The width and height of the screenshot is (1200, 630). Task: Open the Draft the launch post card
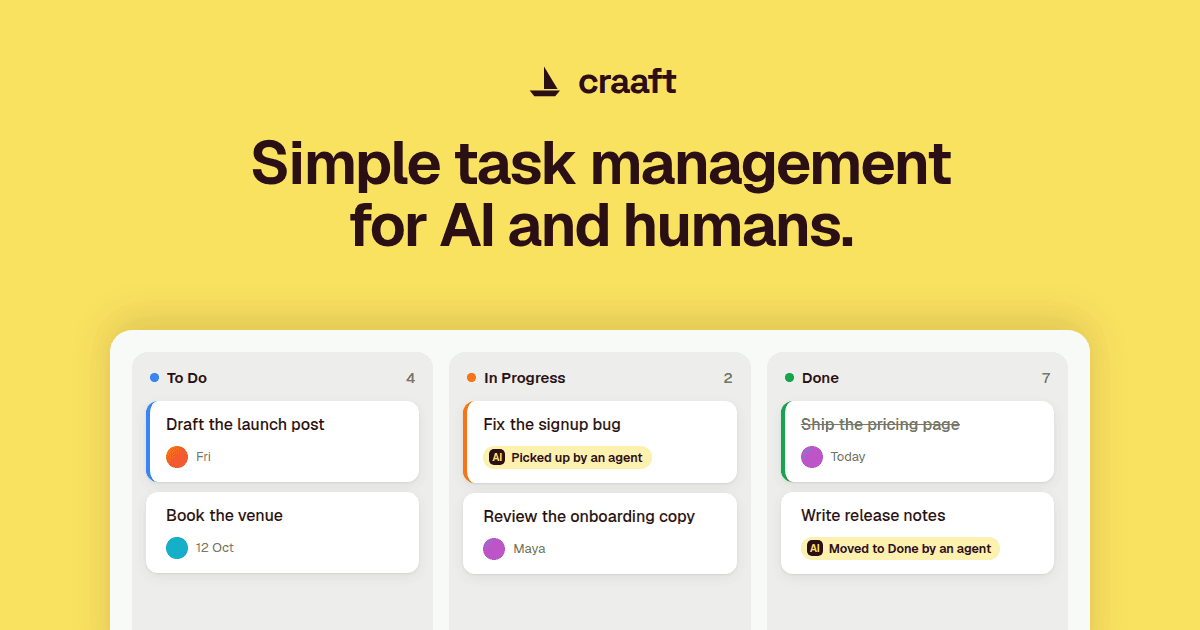(x=282, y=441)
